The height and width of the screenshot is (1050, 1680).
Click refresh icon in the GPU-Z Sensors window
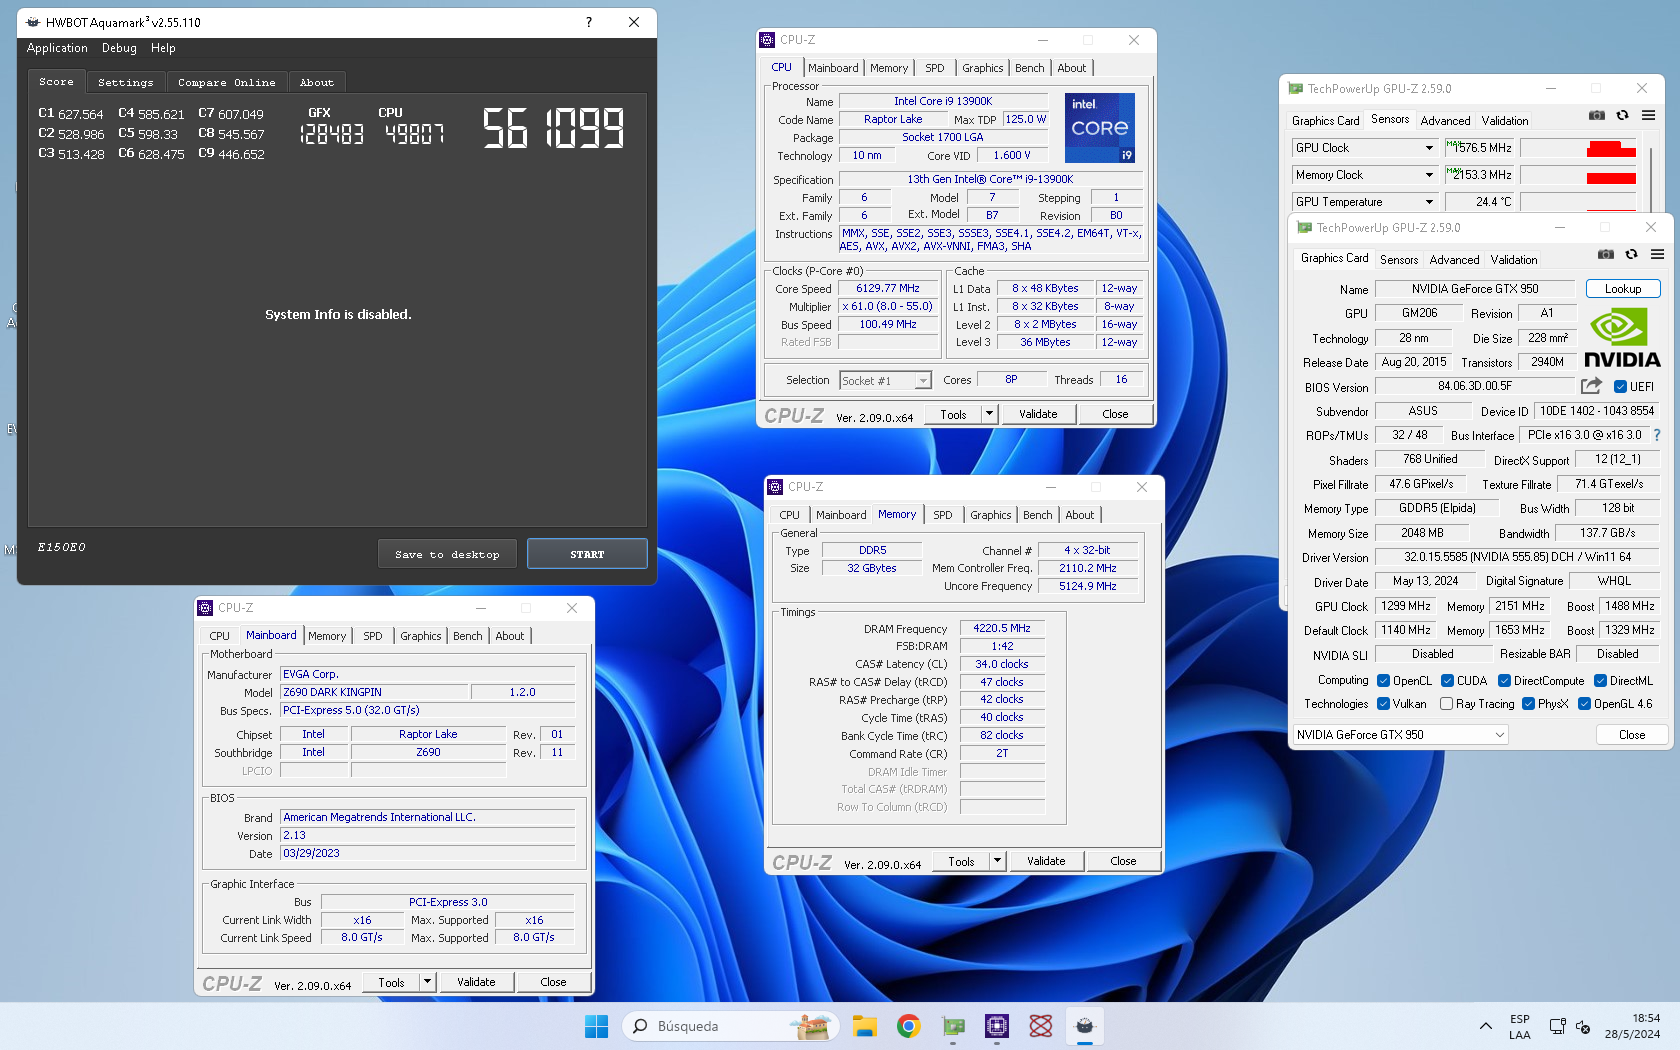pos(1622,115)
